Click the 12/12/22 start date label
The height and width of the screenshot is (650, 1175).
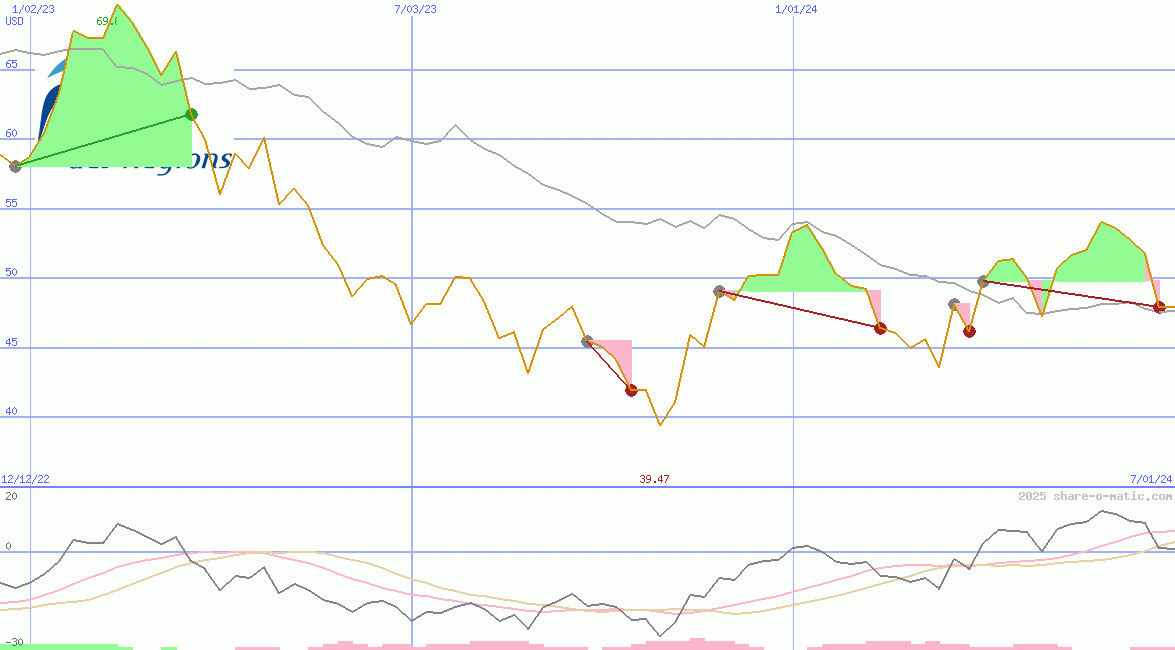point(25,479)
